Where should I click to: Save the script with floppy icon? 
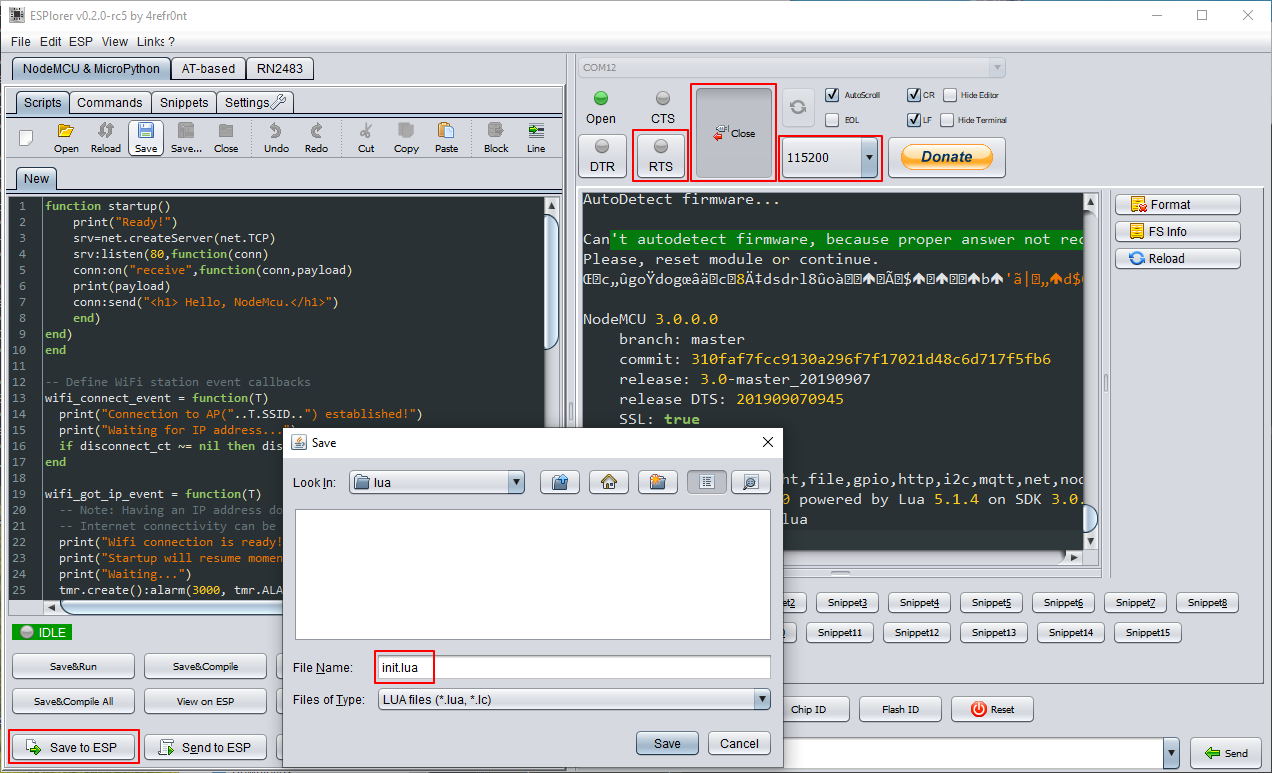click(x=146, y=137)
